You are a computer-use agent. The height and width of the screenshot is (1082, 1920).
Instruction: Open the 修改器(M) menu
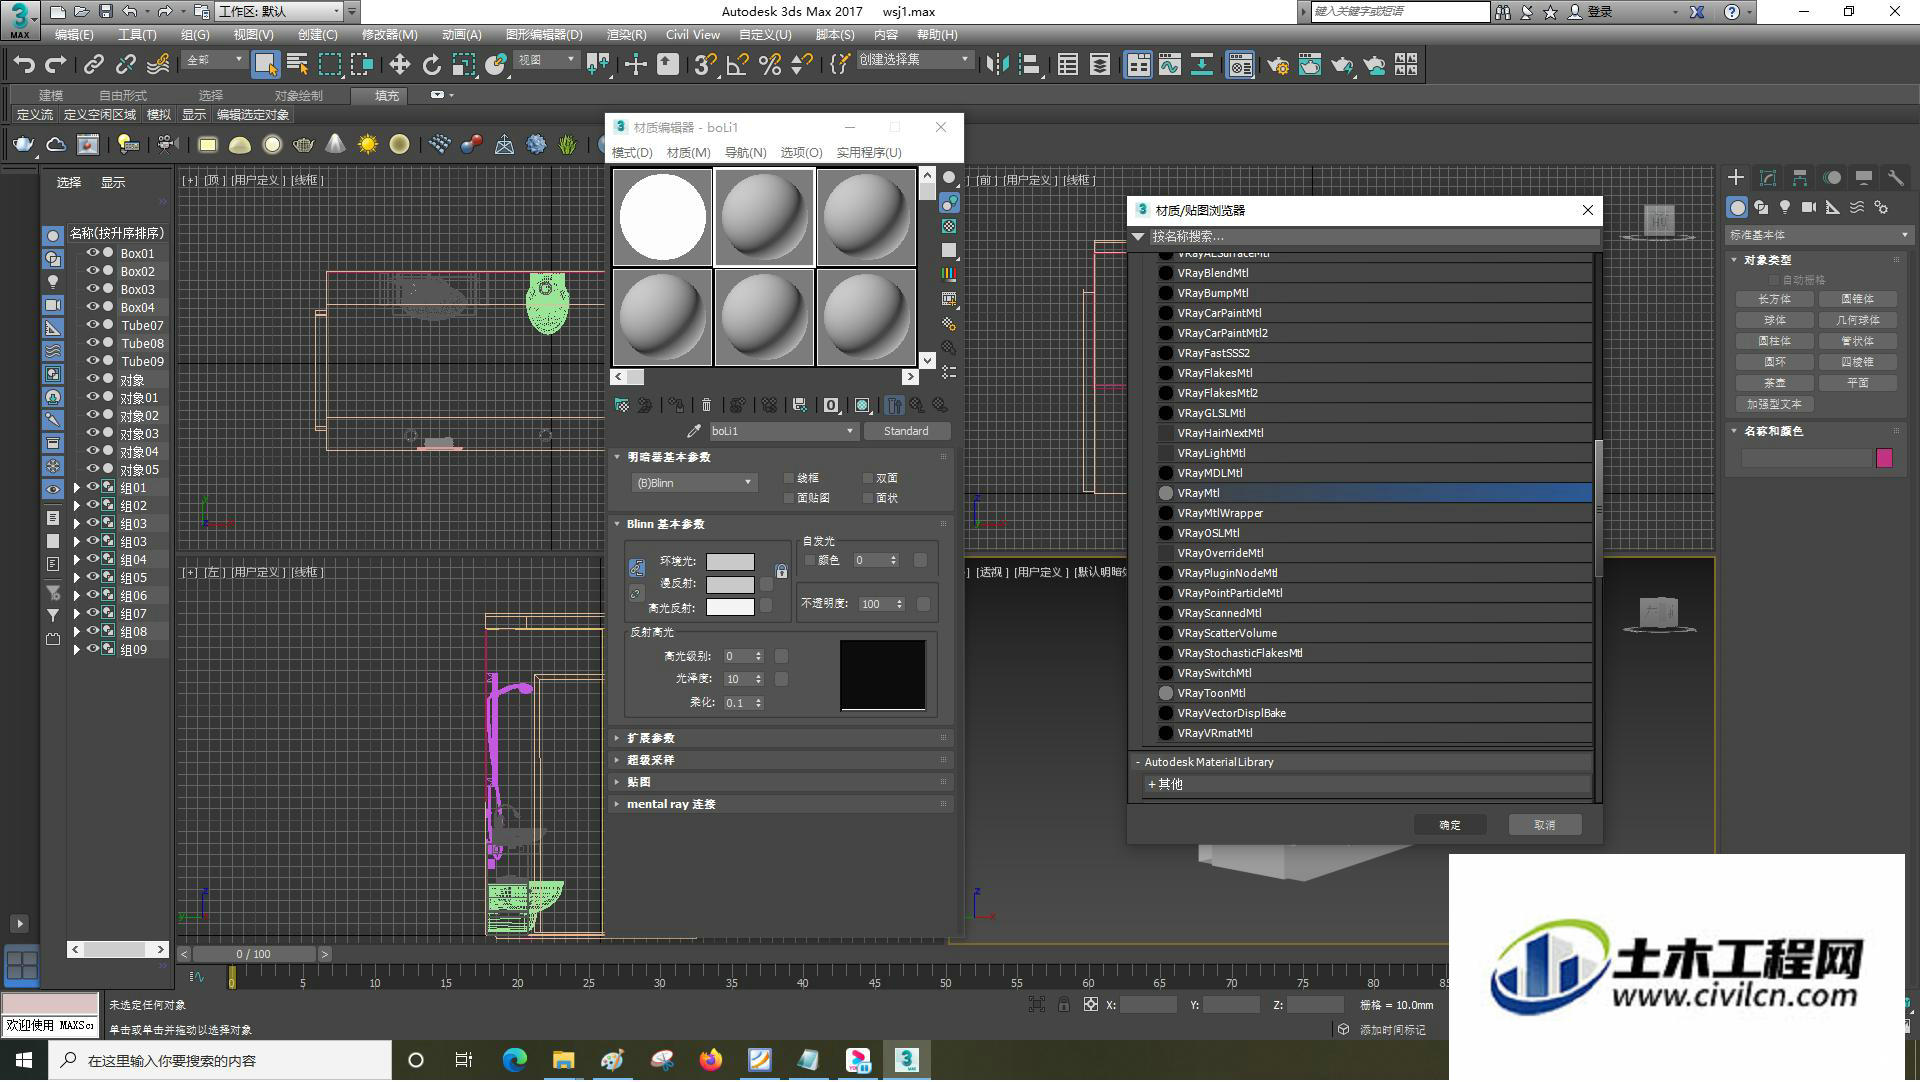(x=389, y=34)
